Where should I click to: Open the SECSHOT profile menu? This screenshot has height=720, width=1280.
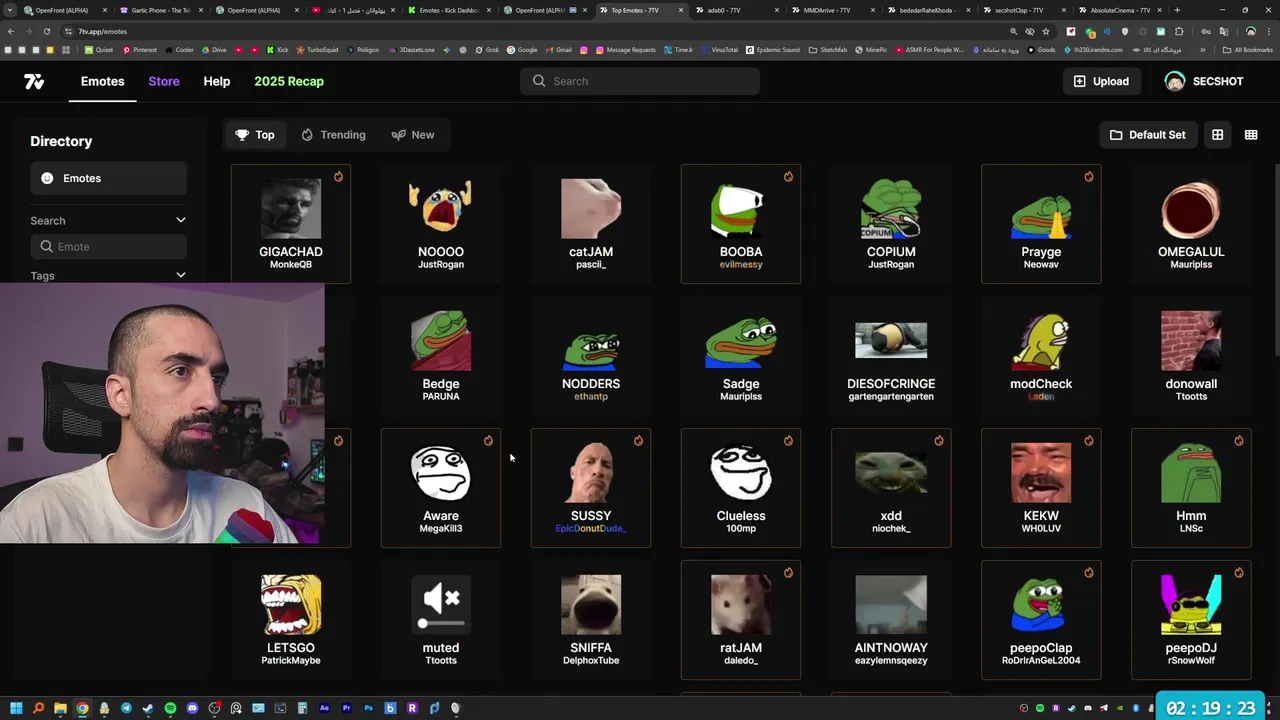1204,81
